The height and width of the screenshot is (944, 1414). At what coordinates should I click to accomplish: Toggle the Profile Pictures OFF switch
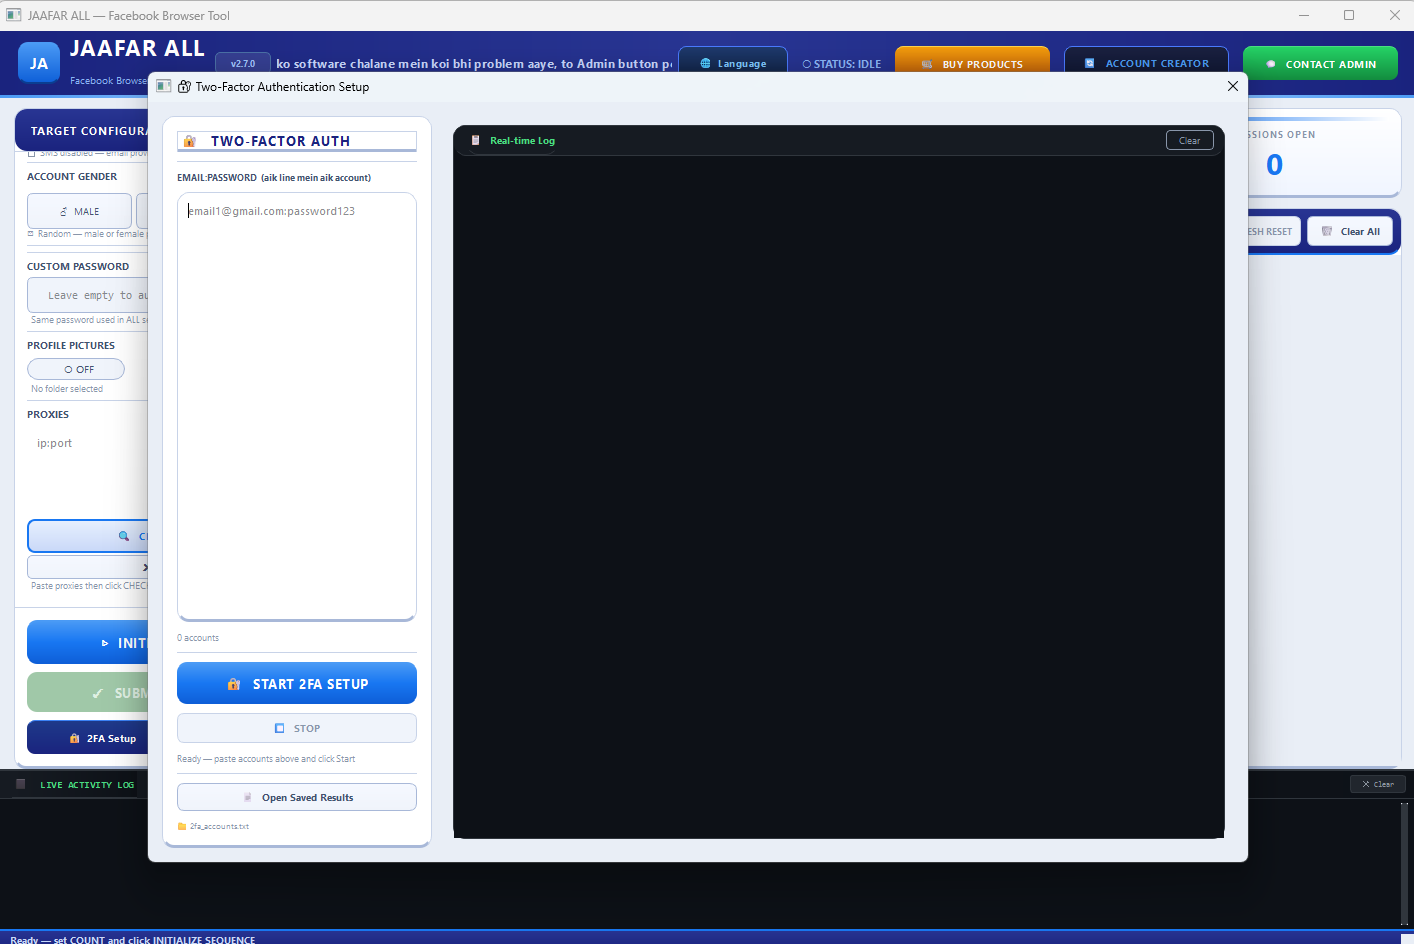point(76,369)
